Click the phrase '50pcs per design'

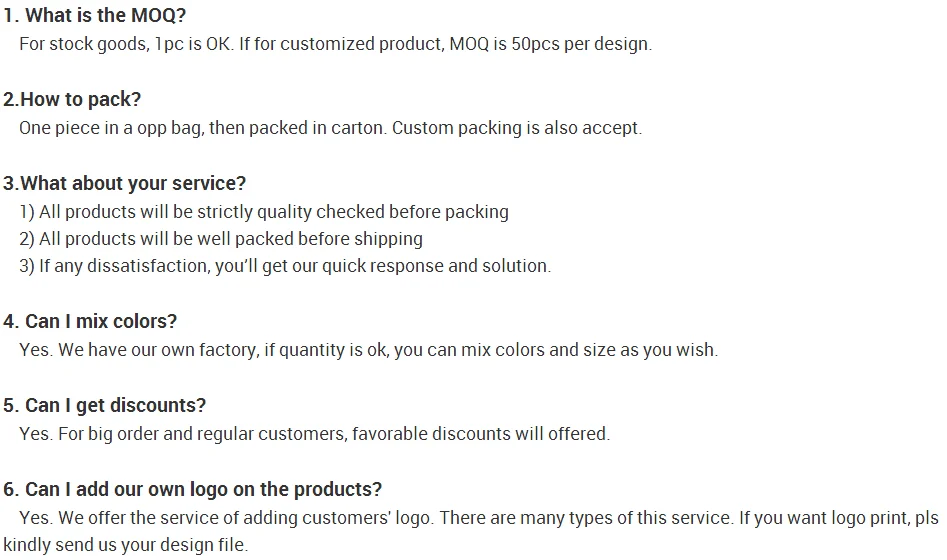[x=581, y=44]
